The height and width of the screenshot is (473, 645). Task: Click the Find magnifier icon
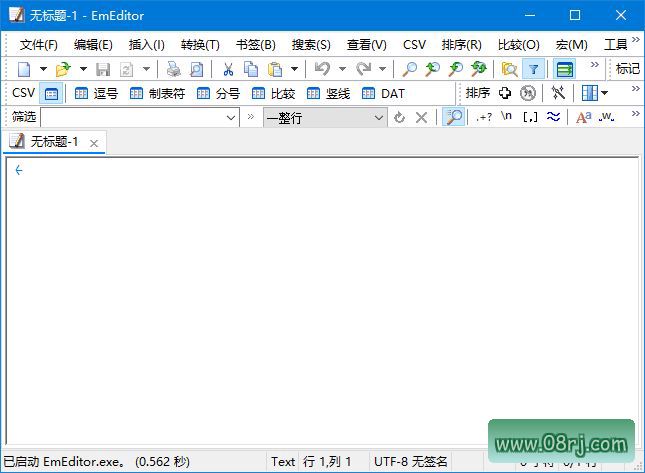click(409, 69)
